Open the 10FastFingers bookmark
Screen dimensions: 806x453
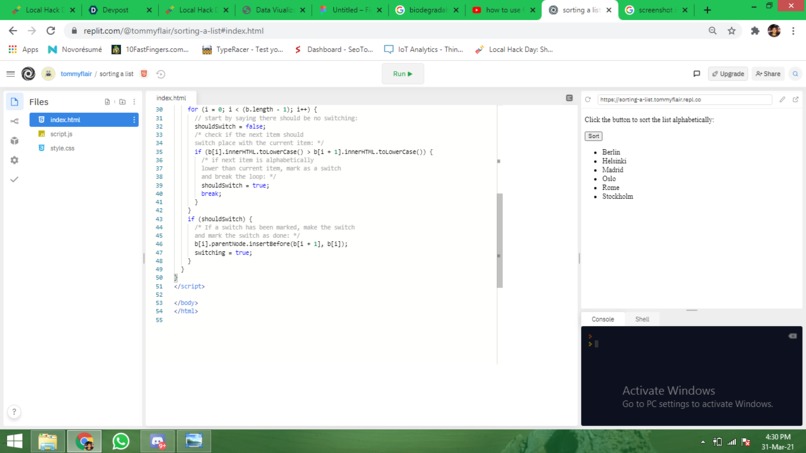[x=151, y=49]
